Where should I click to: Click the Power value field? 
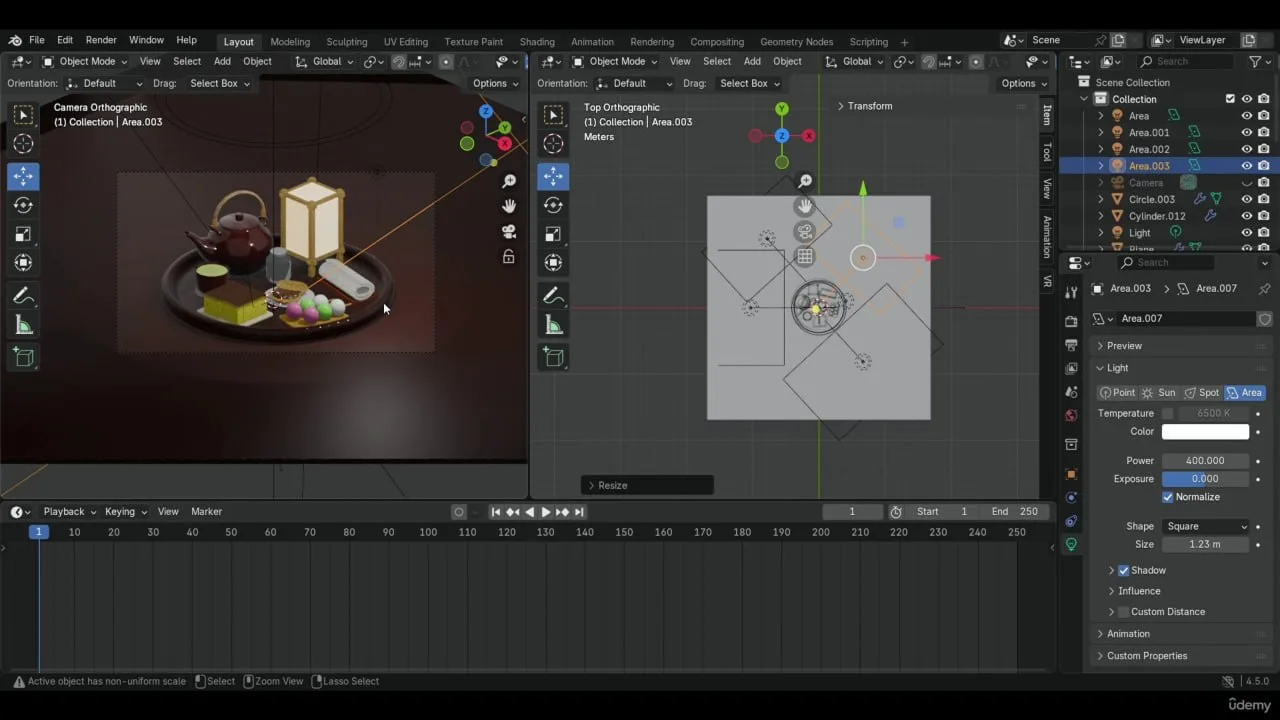pyautogui.click(x=1205, y=461)
